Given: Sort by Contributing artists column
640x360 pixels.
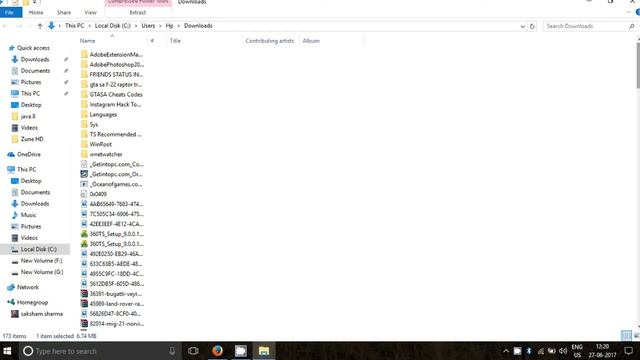Looking at the screenshot, I should tap(269, 41).
